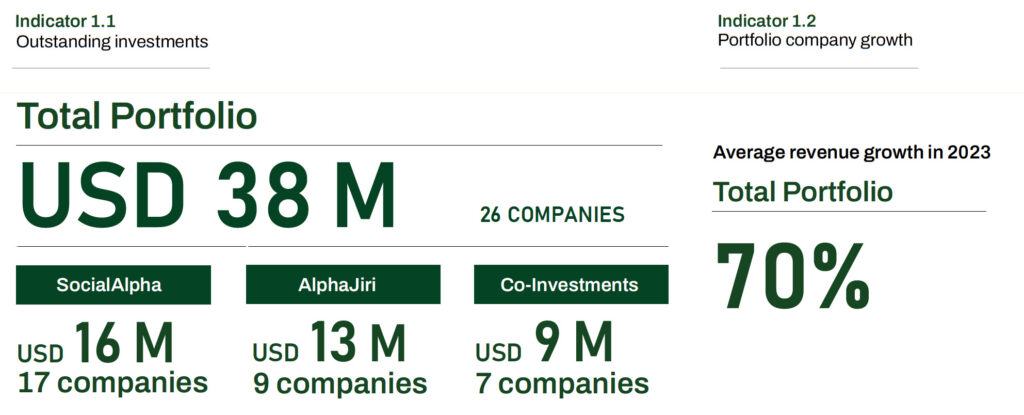This screenshot has width=1024, height=415.
Task: Click the divider line under Indicator 1.1
Action: [111, 68]
